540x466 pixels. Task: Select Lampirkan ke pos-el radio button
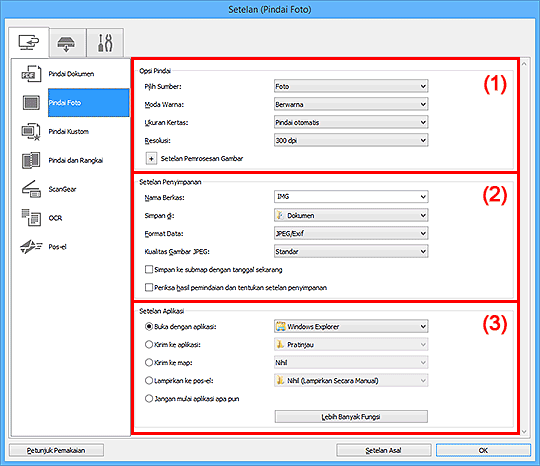tap(149, 381)
